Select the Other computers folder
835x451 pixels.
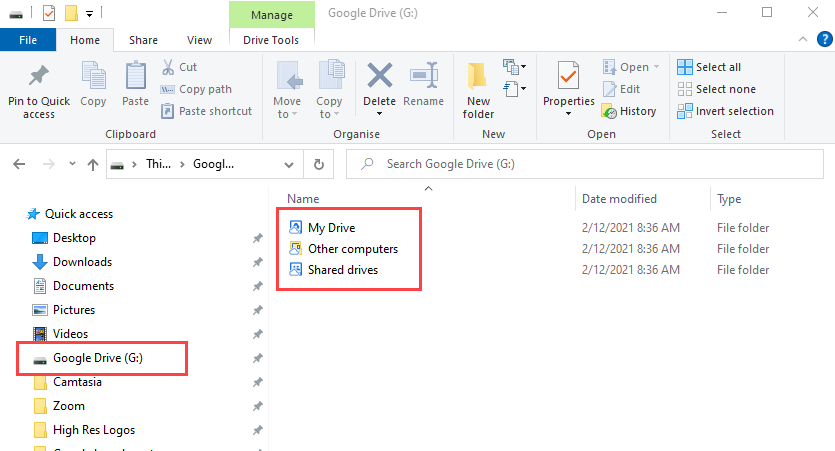click(343, 249)
